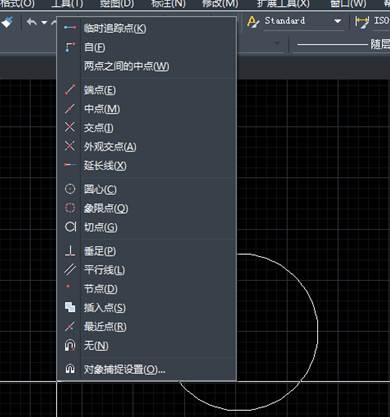This screenshot has width=390, height=417.
Task: Click the circle center icon beside 圆心(C)
Action: click(70, 189)
